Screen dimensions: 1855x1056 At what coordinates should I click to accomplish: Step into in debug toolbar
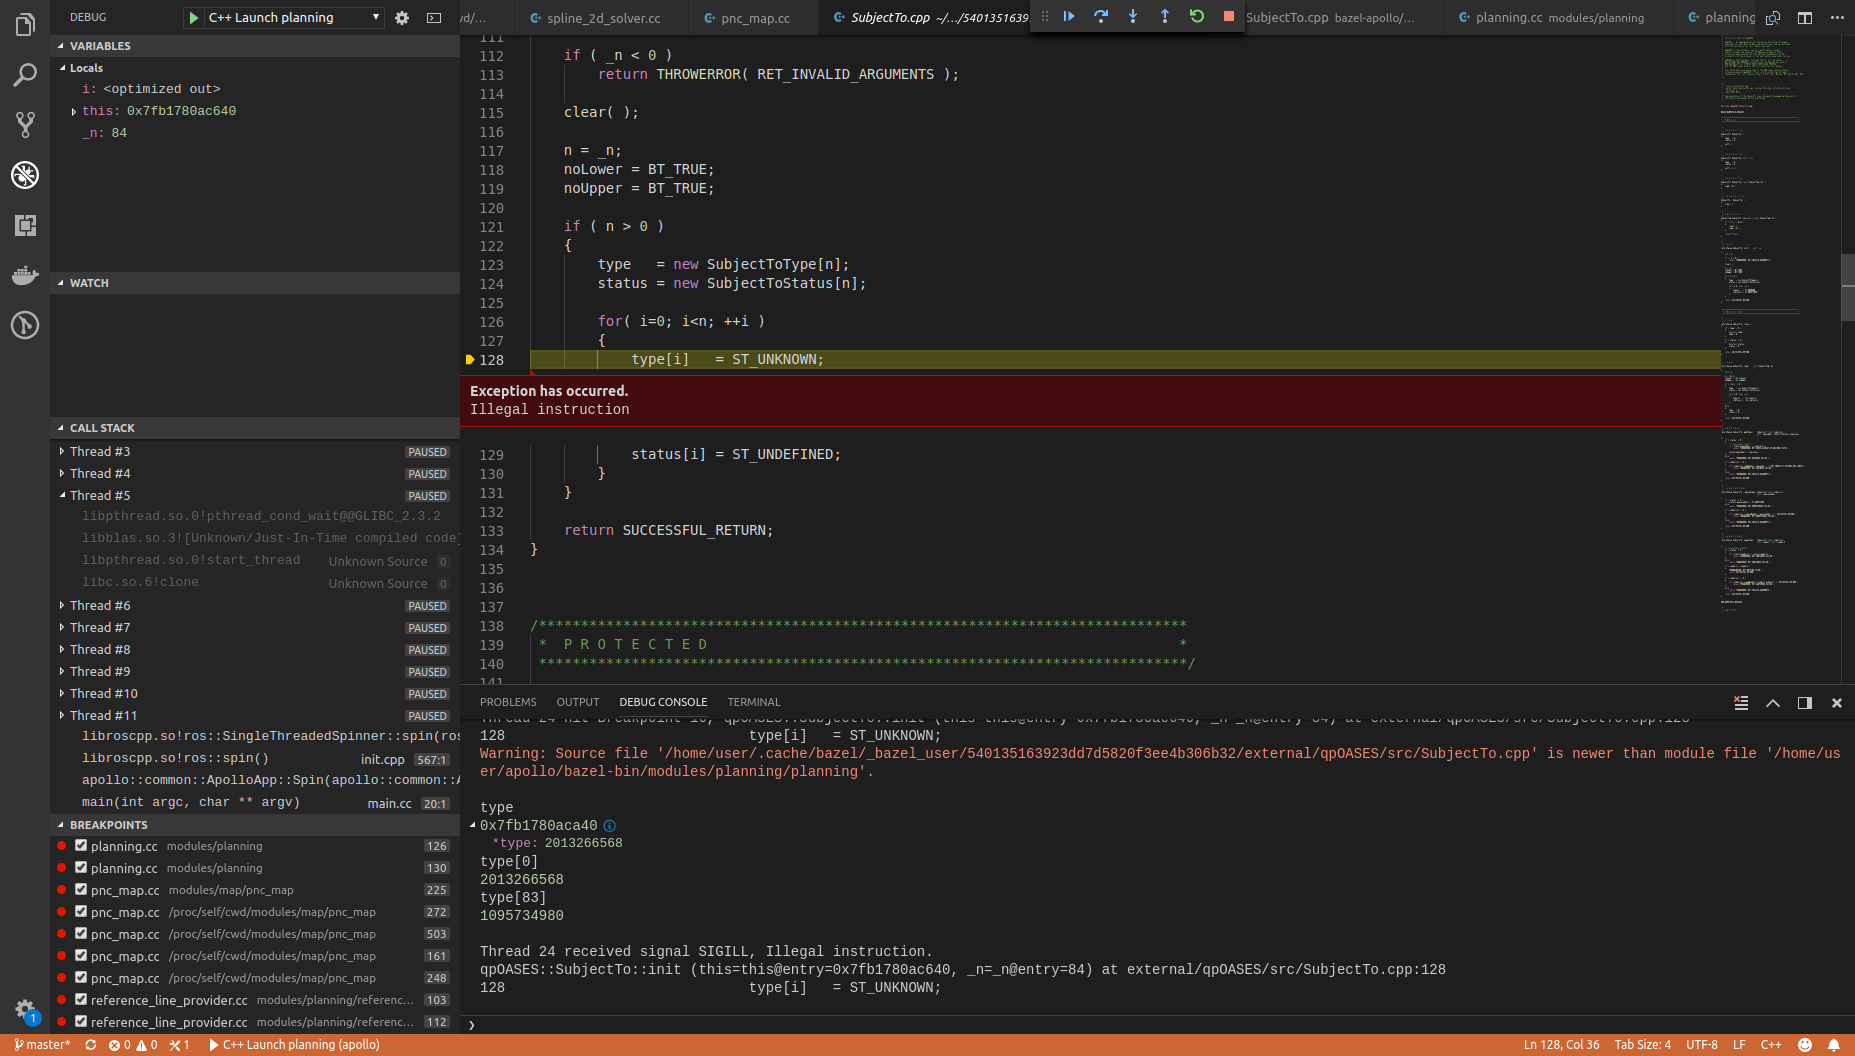tap(1133, 16)
